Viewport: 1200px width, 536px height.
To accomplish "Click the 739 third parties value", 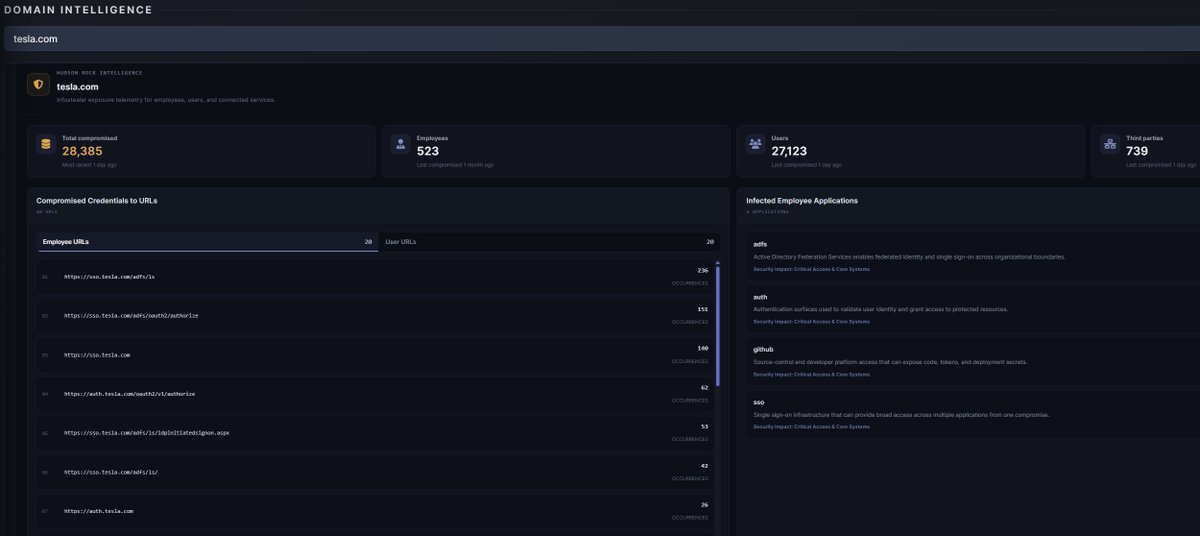I will point(1137,151).
